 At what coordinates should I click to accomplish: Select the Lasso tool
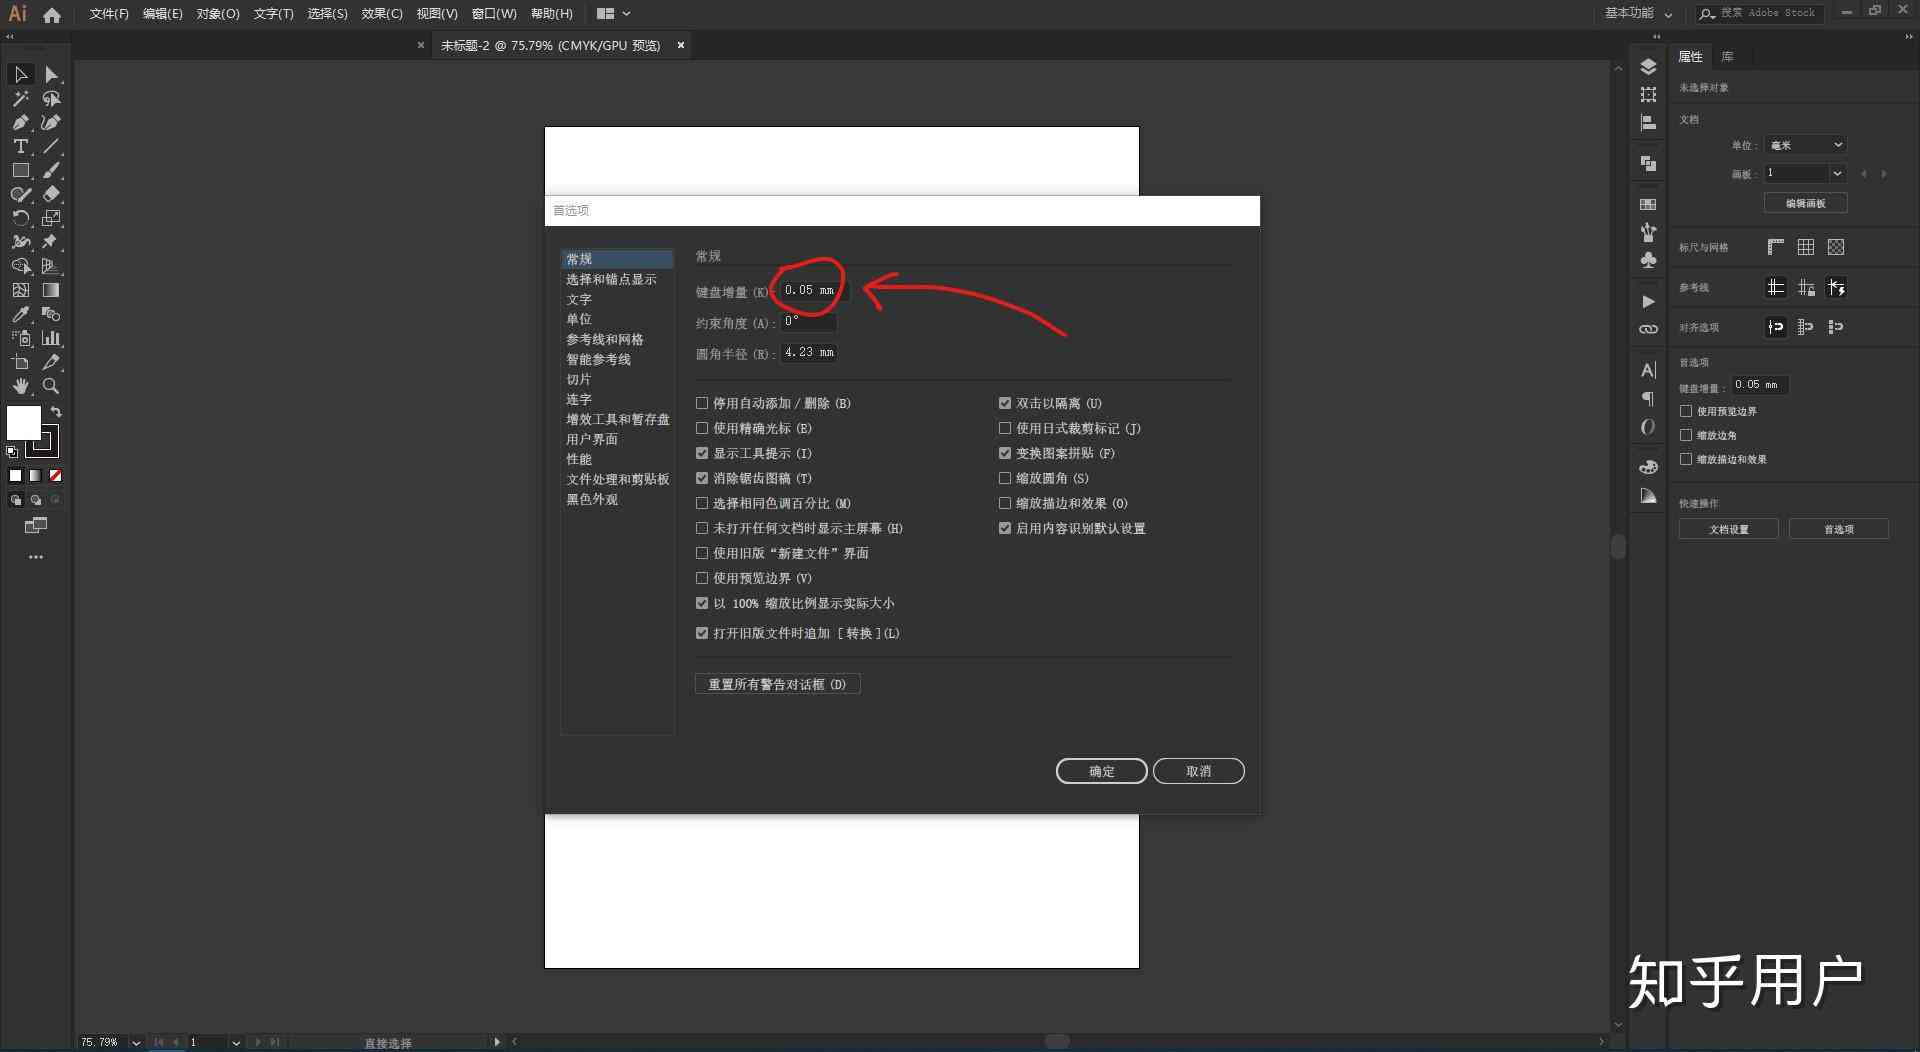[51, 99]
